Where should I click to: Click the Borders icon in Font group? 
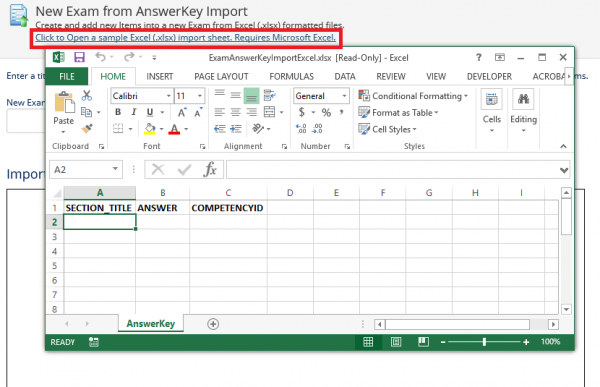click(118, 129)
